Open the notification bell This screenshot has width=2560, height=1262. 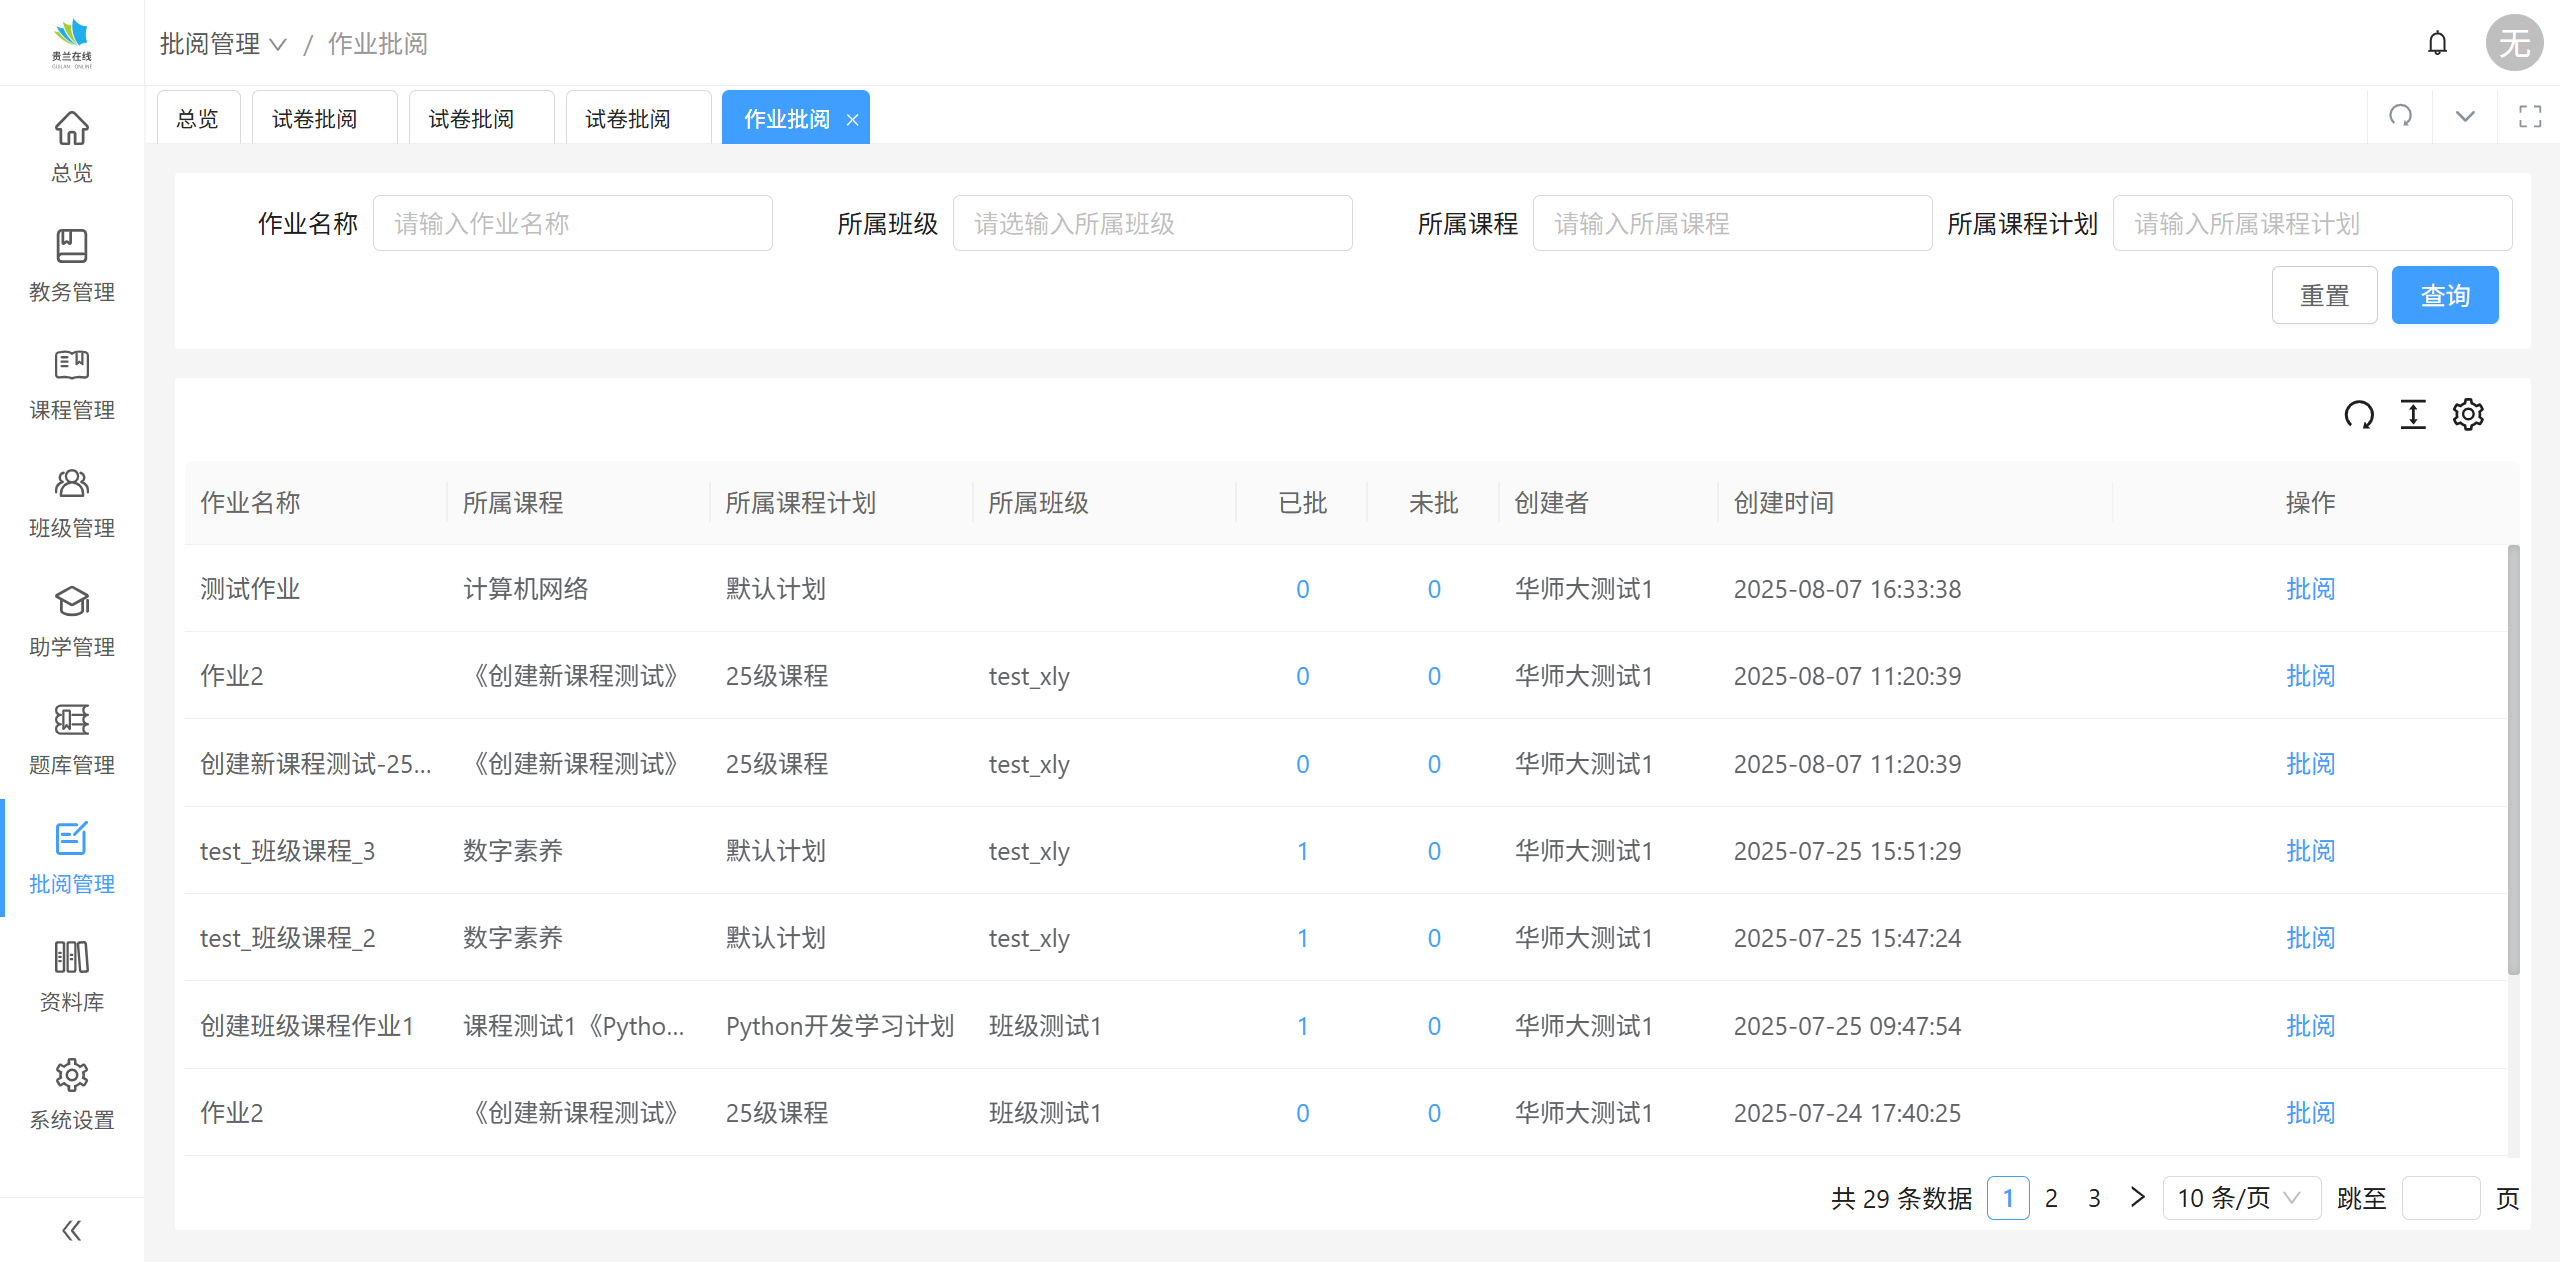pyautogui.click(x=2437, y=43)
